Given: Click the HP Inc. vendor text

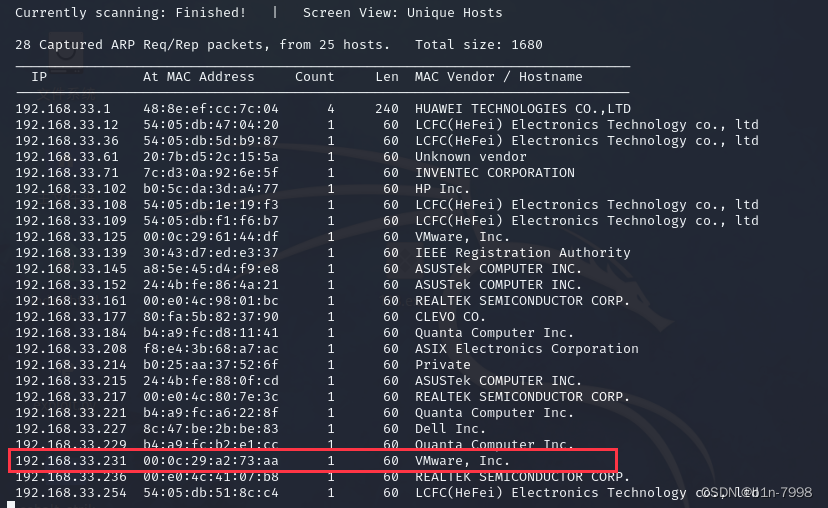Looking at the screenshot, I should [x=443, y=189].
